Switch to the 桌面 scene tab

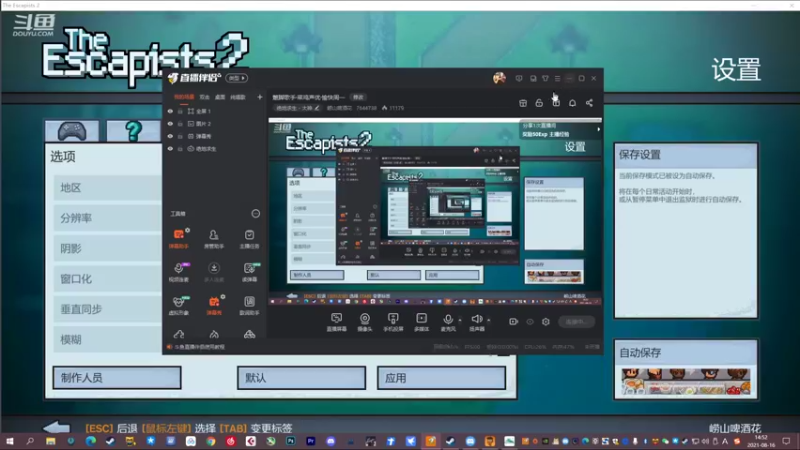tap(220, 97)
